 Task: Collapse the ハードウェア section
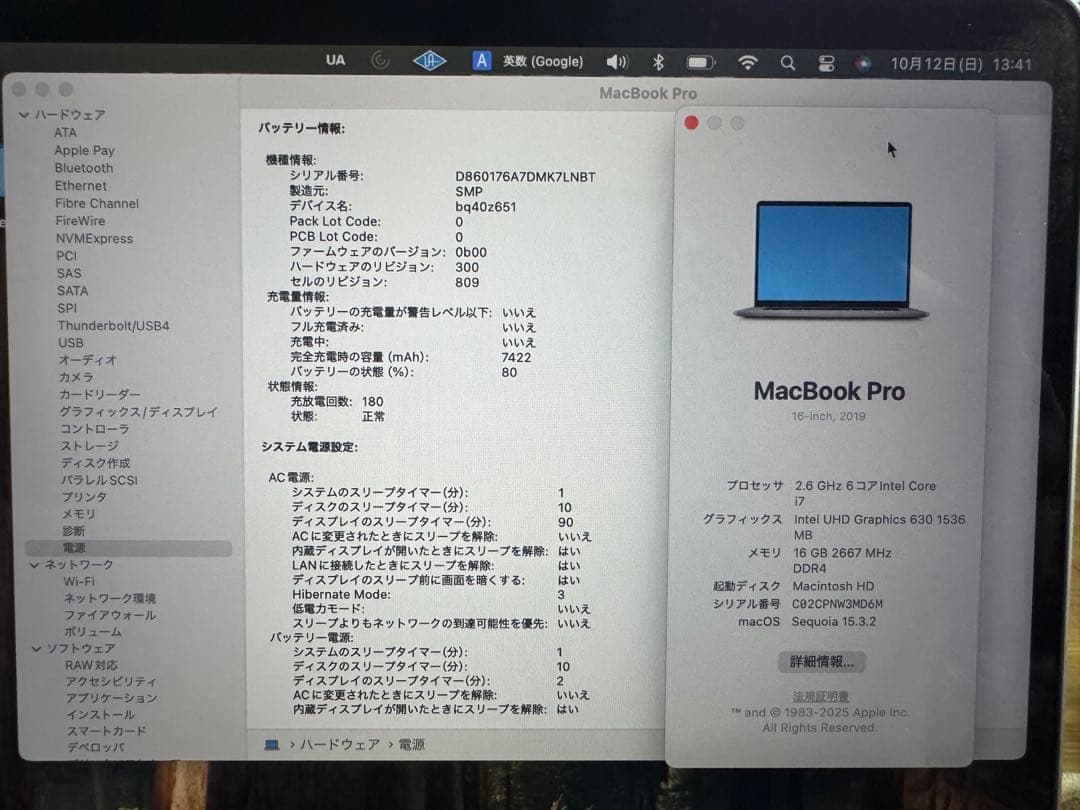coord(24,115)
